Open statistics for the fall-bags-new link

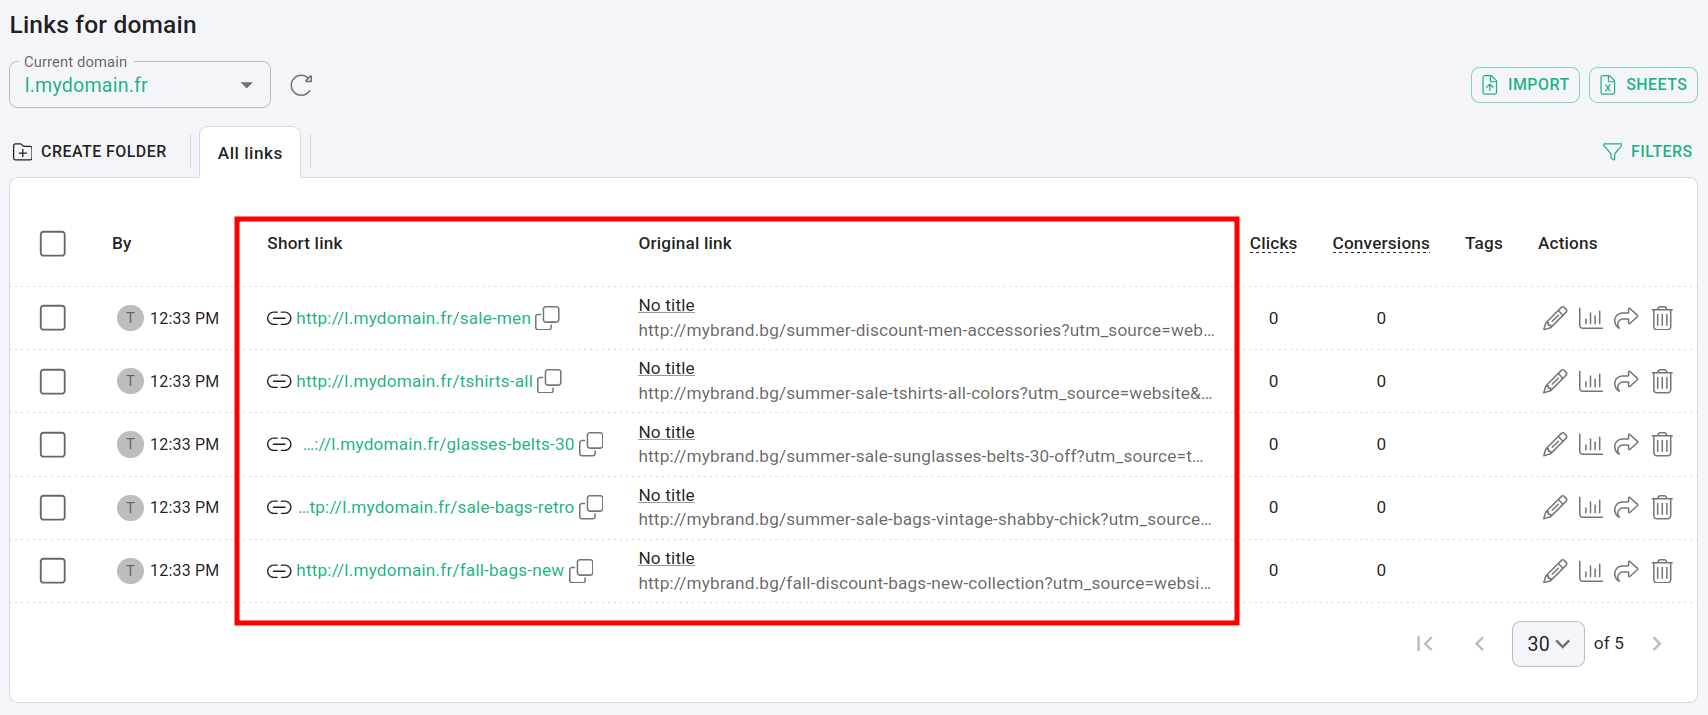pyautogui.click(x=1590, y=570)
